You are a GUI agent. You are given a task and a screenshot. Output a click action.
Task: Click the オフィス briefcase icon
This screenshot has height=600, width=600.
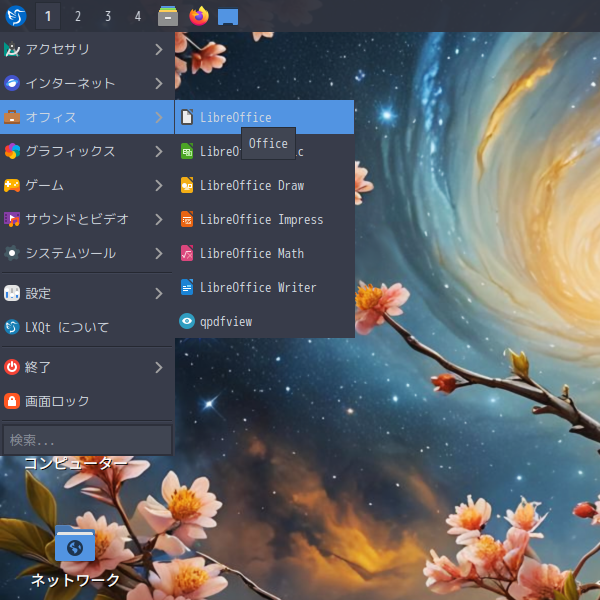point(12,117)
